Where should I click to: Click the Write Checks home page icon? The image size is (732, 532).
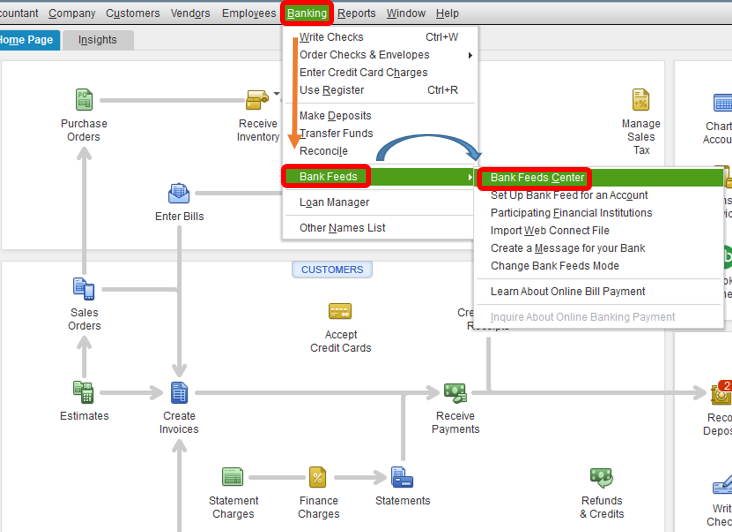[723, 485]
